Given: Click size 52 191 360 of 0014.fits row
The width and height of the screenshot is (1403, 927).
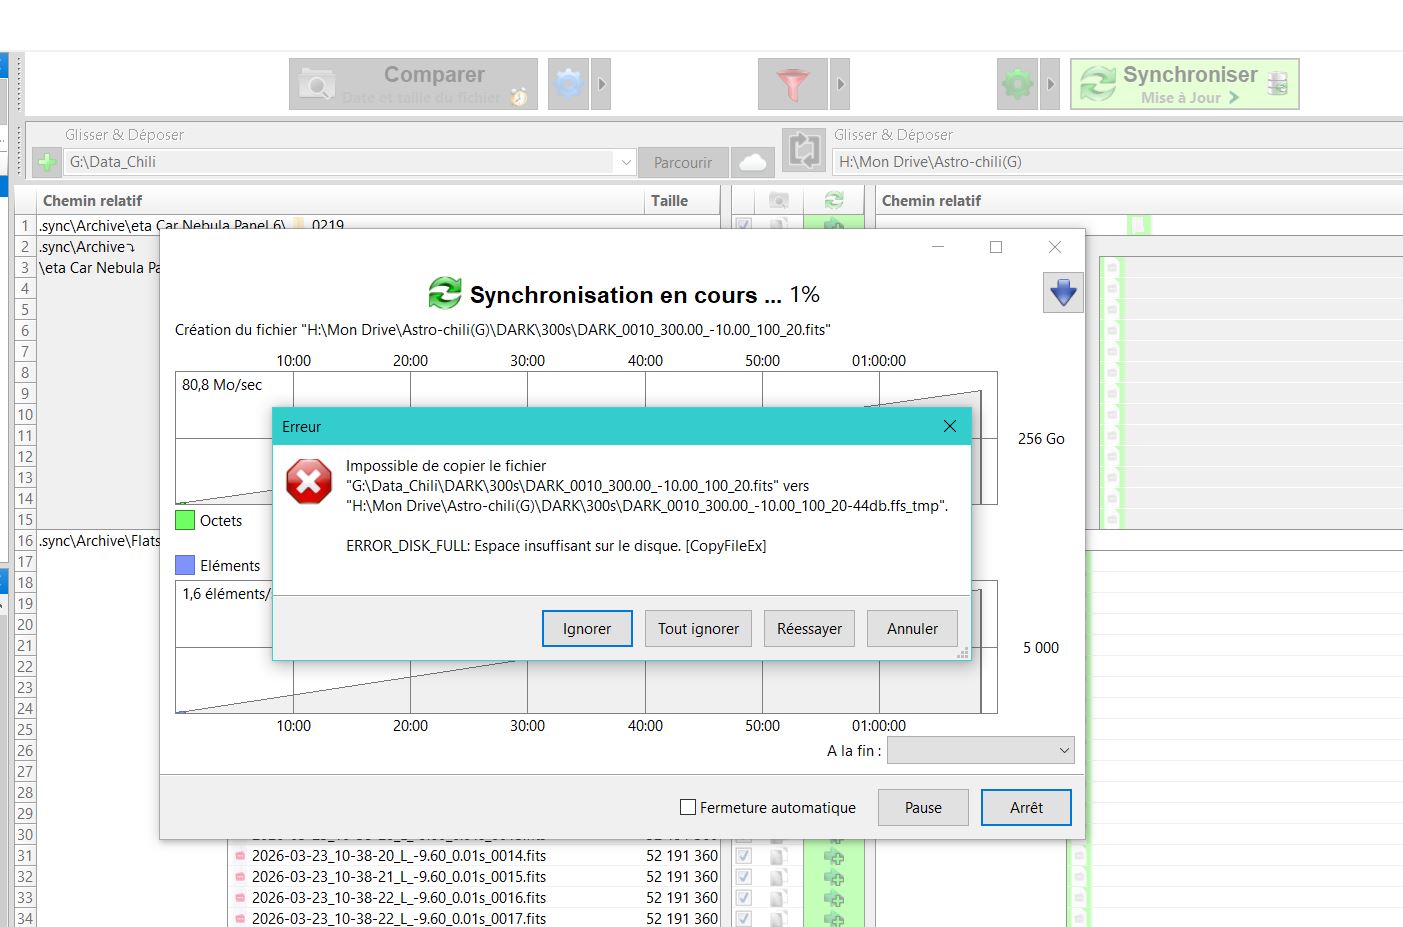Looking at the screenshot, I should point(682,856).
